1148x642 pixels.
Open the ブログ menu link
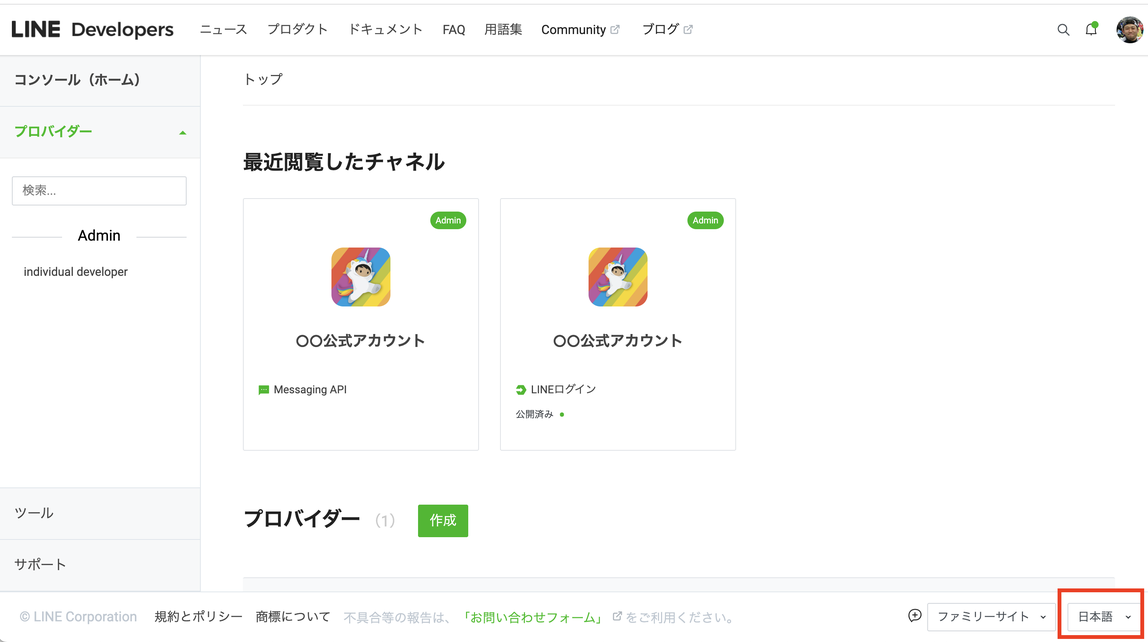[660, 30]
